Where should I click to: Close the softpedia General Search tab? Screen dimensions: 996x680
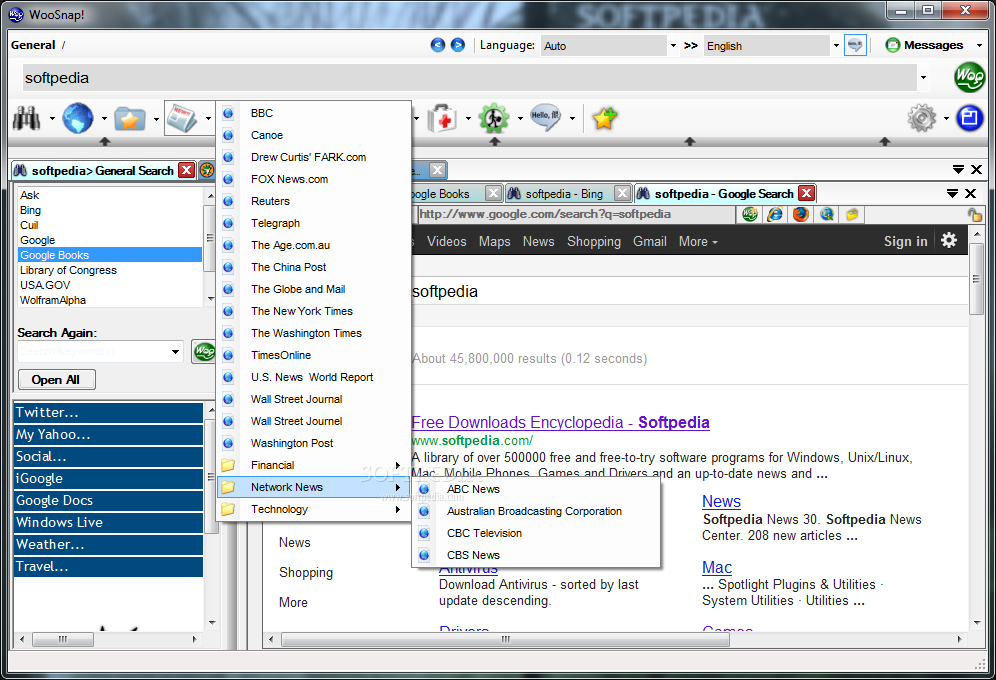pos(186,170)
